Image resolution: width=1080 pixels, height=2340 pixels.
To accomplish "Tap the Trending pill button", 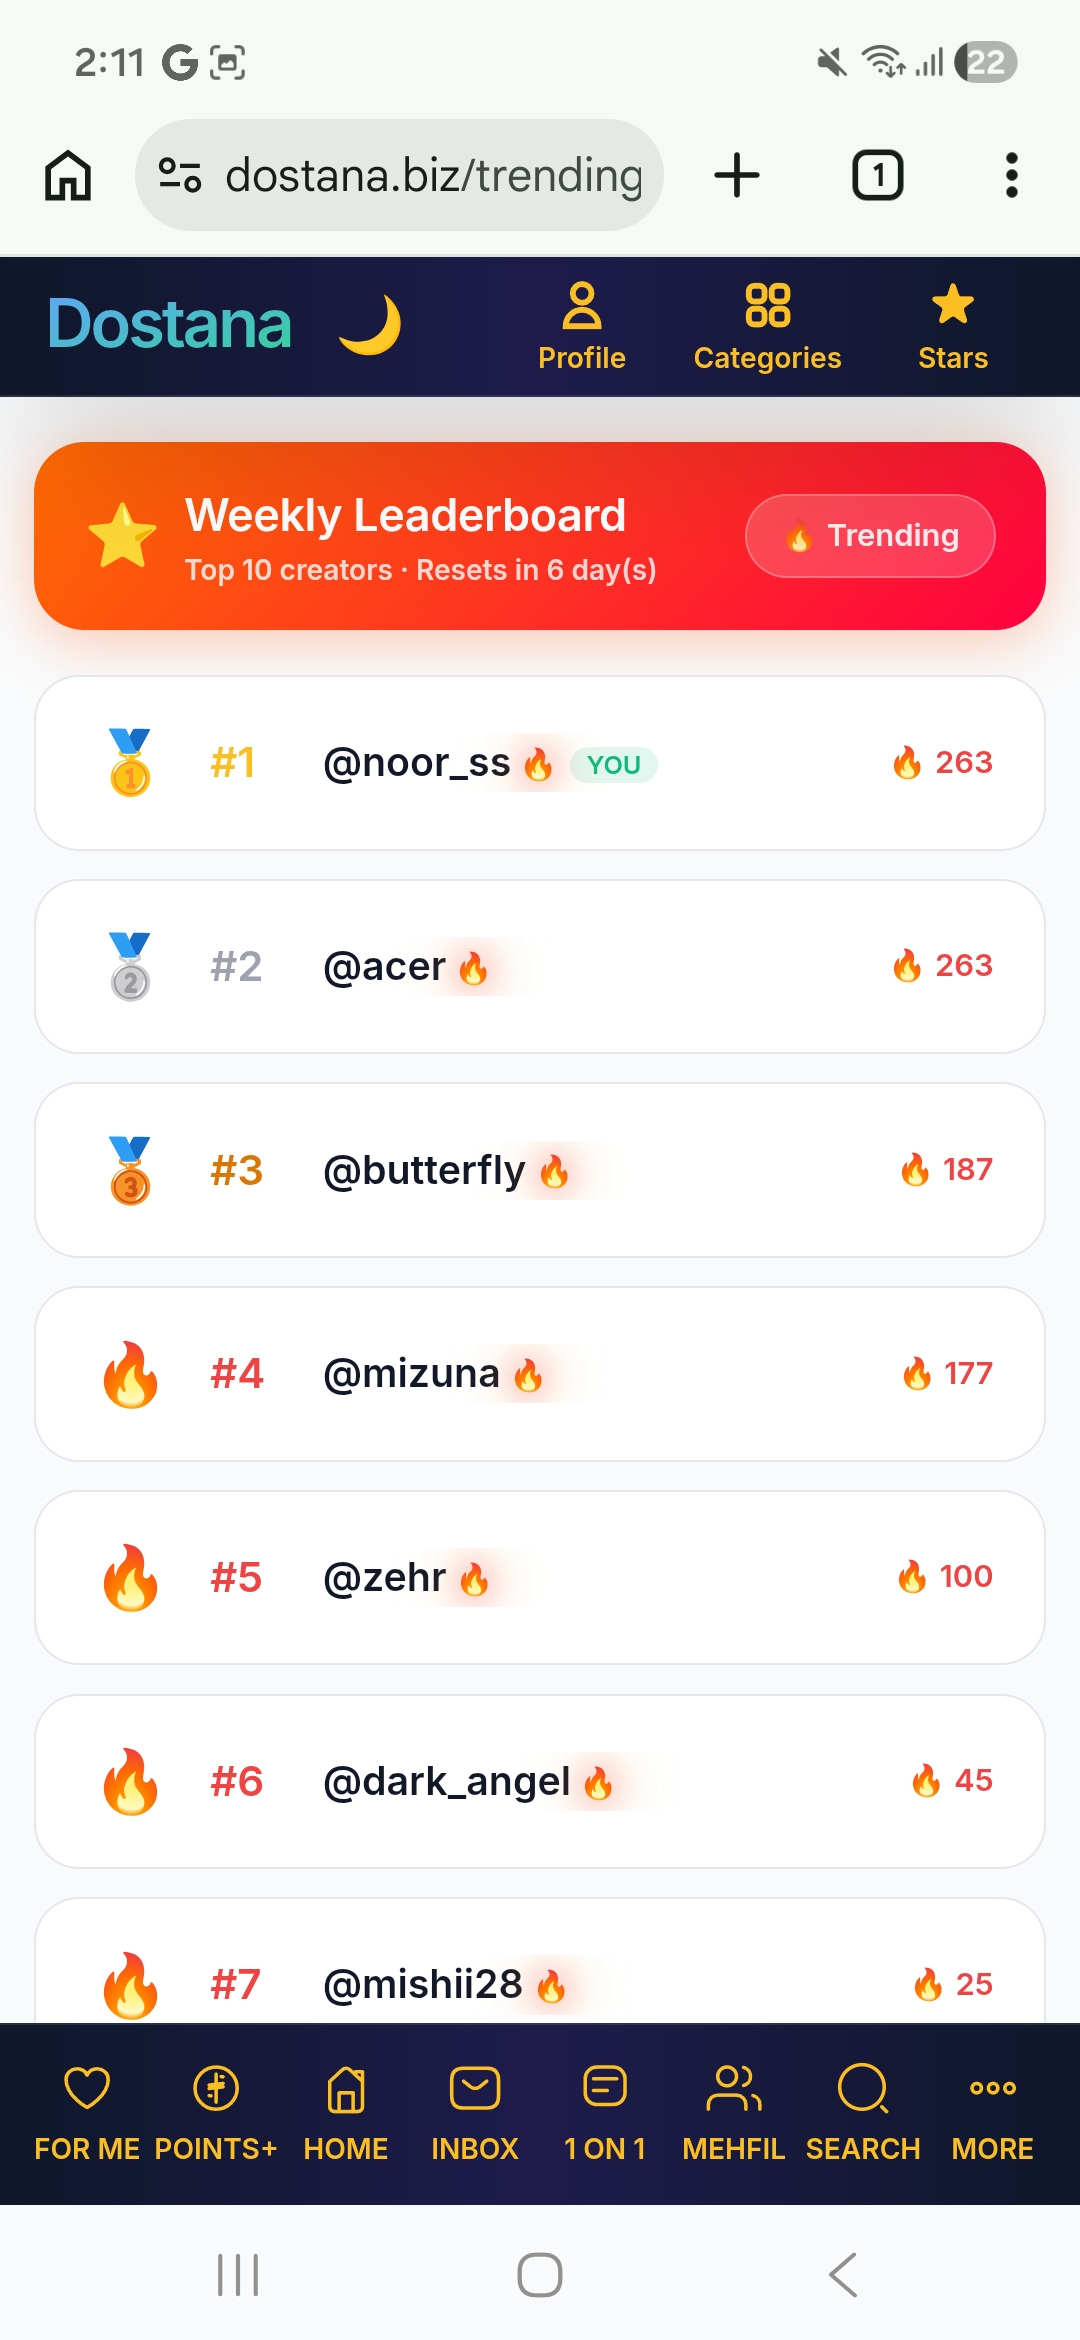I will coord(870,536).
